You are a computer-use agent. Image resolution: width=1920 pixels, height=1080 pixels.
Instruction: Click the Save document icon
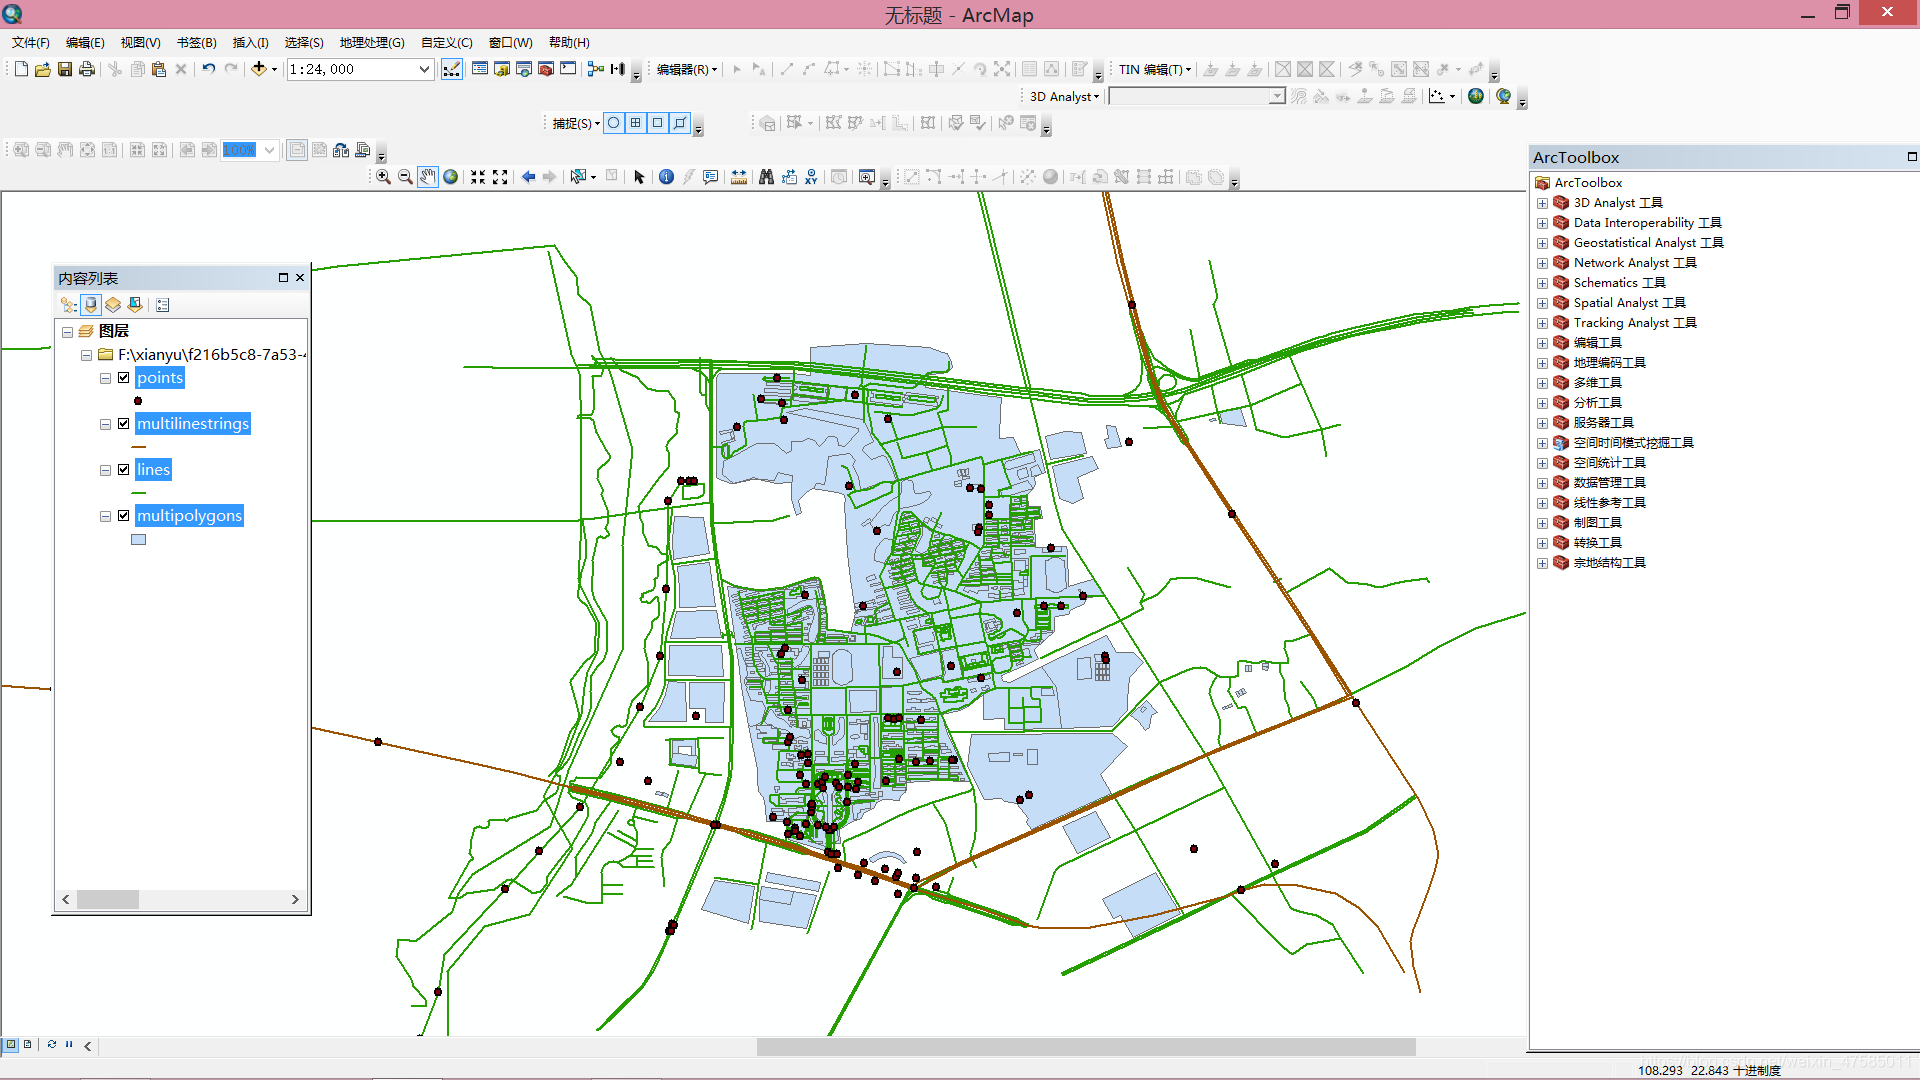(x=65, y=69)
